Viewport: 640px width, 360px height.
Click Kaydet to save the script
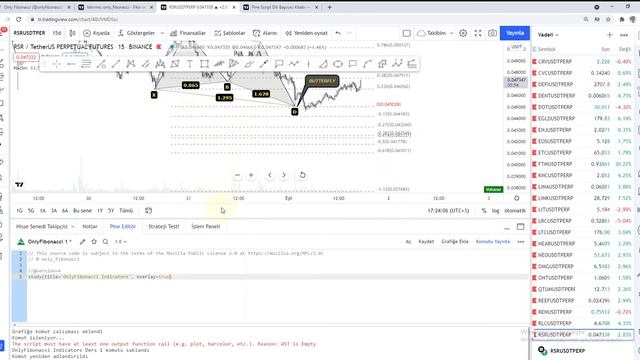[426, 242]
